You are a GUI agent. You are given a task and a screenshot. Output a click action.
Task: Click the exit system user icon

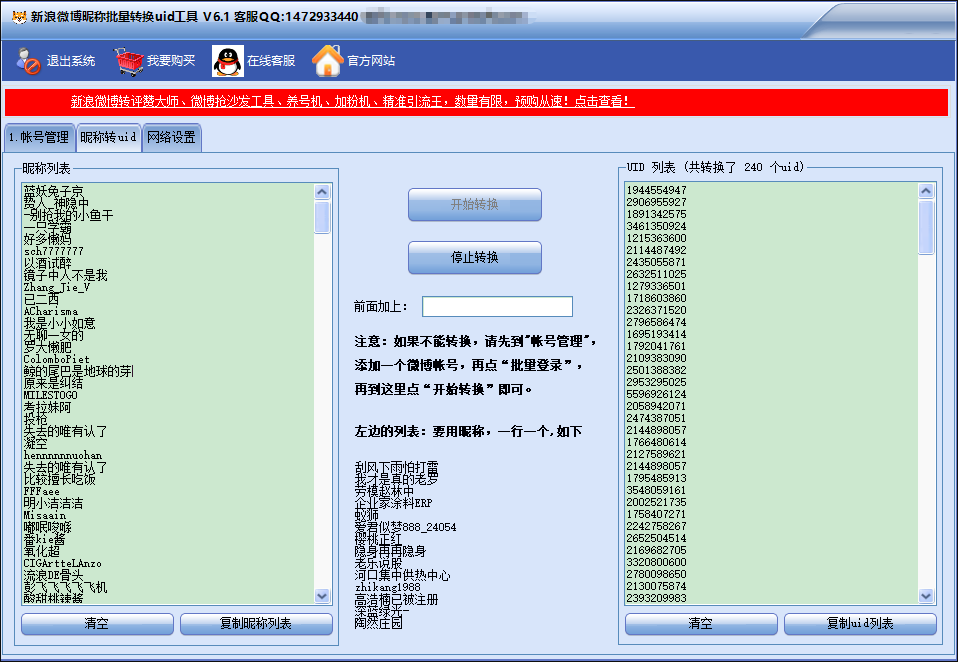(x=27, y=60)
